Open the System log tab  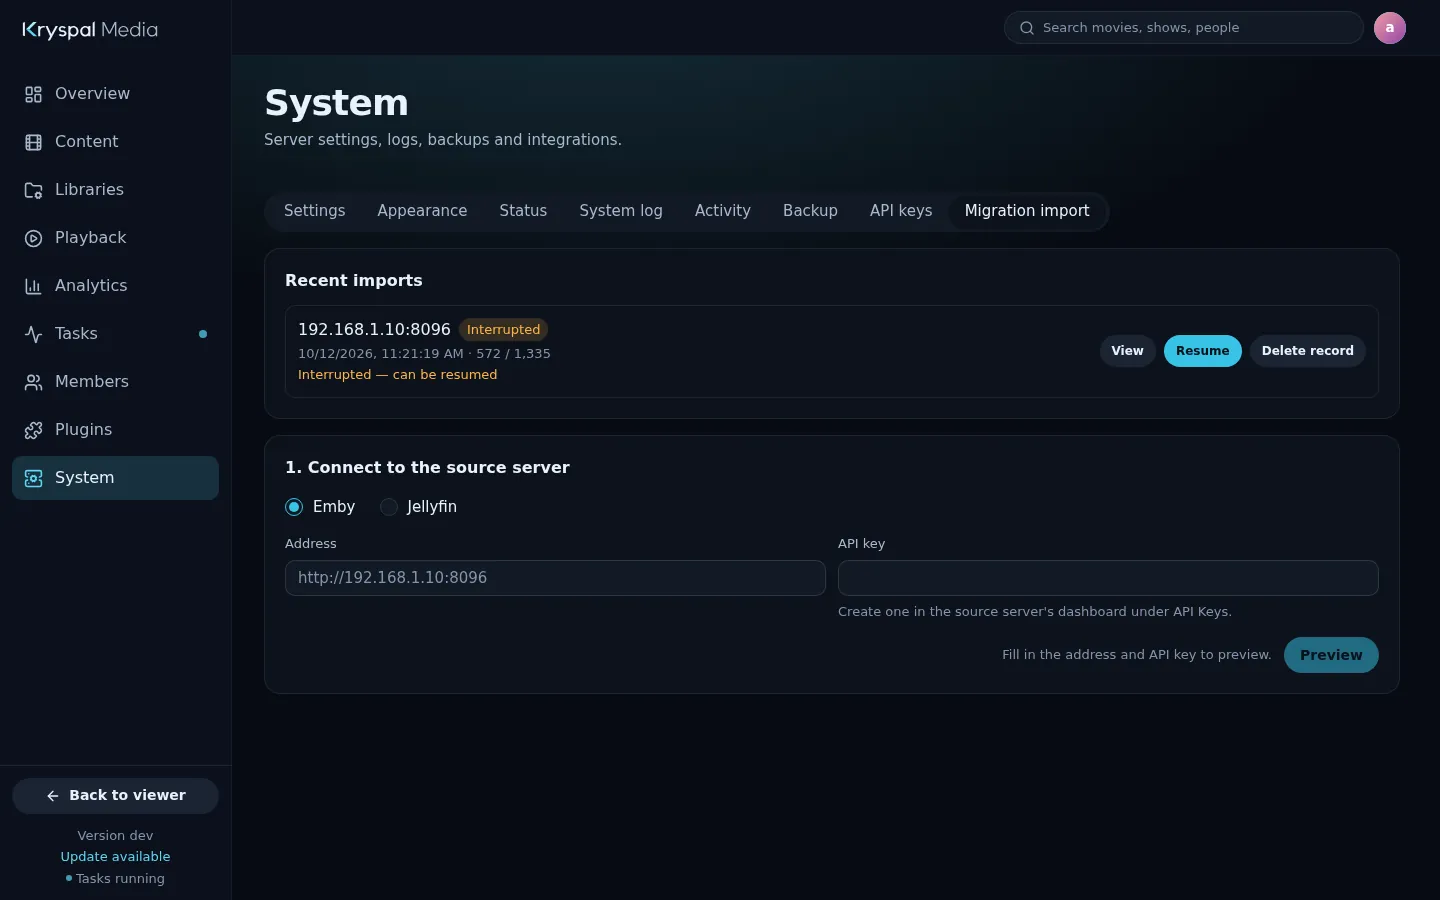(x=621, y=211)
